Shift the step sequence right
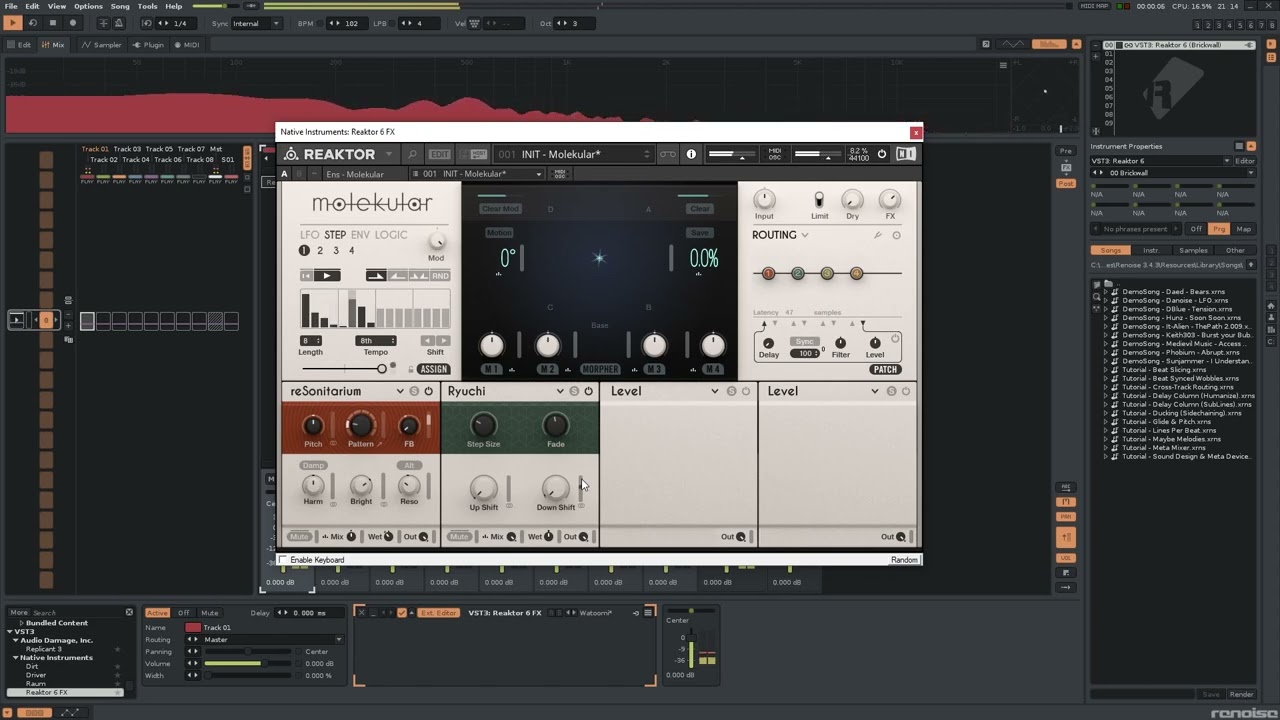Viewport: 1280px width, 720px height. pos(443,341)
